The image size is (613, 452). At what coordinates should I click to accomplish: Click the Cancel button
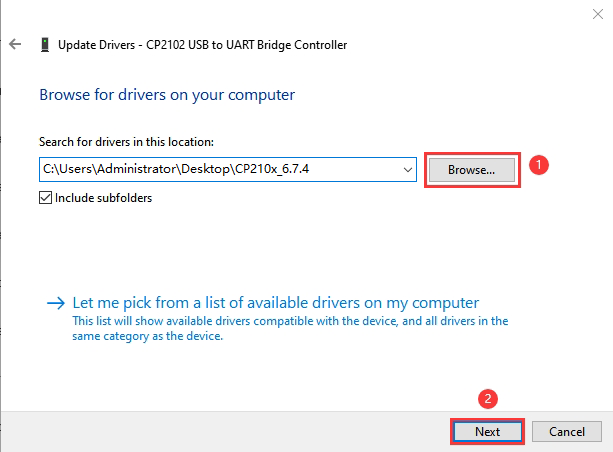(567, 432)
